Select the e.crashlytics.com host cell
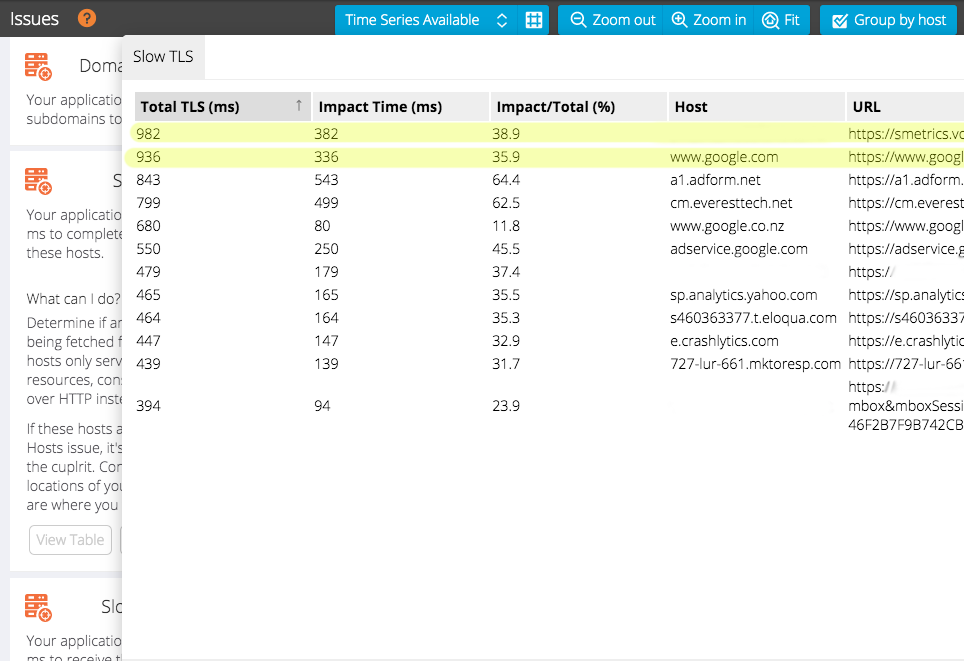 724,341
